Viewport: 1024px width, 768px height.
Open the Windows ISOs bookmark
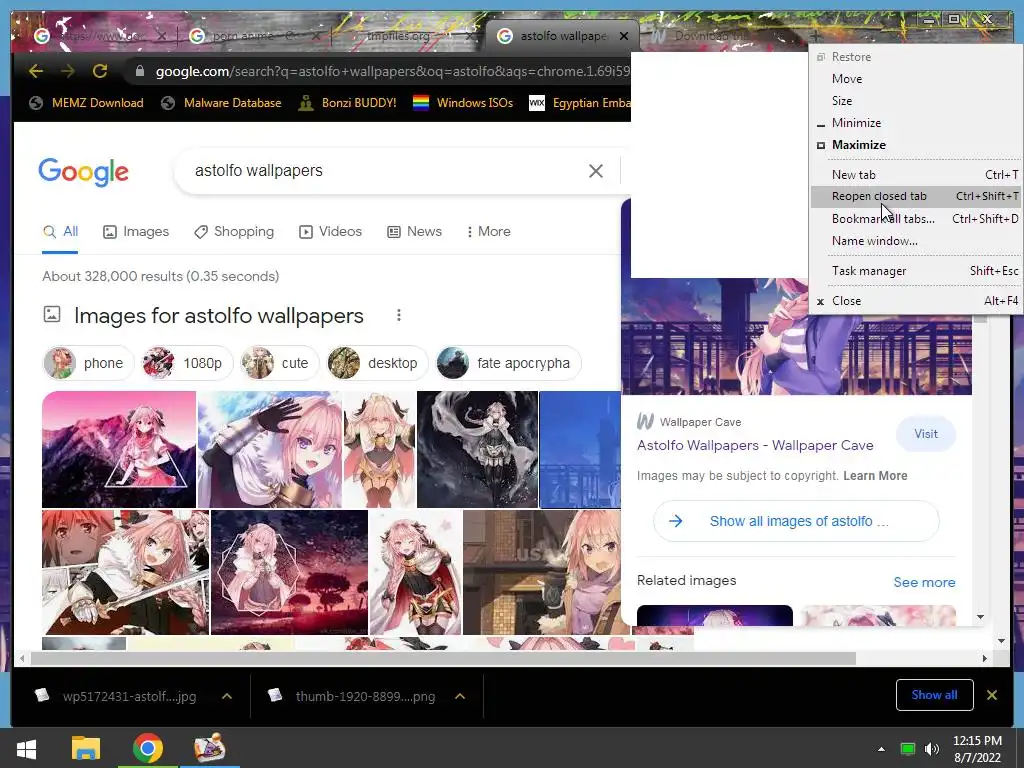463,103
